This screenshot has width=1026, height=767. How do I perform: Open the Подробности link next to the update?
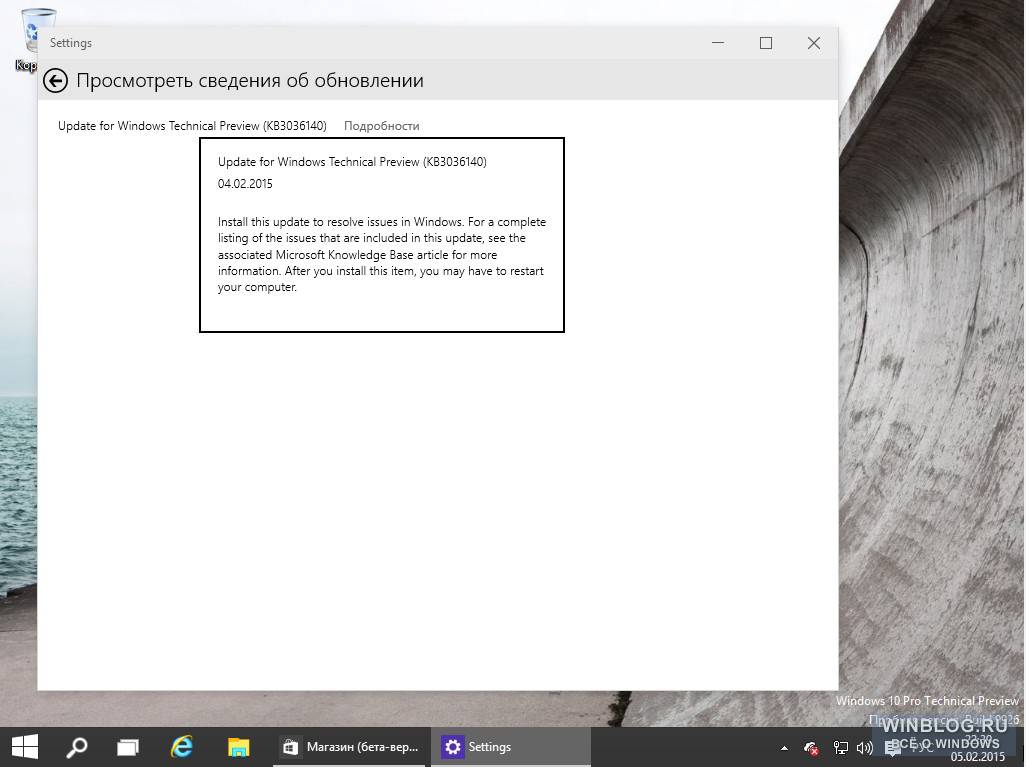pos(381,126)
